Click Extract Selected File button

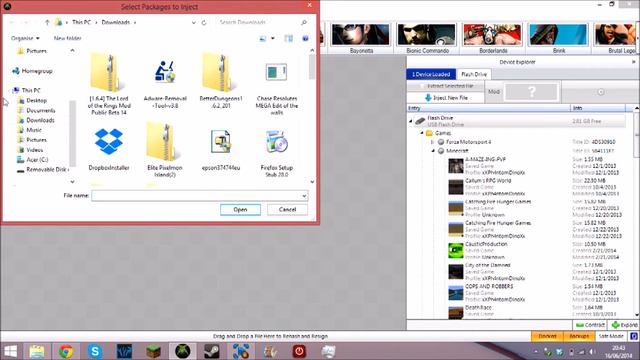446,86
